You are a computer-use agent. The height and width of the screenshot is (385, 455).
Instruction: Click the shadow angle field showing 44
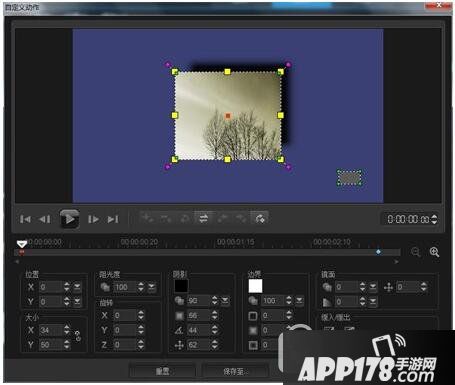[199, 330]
